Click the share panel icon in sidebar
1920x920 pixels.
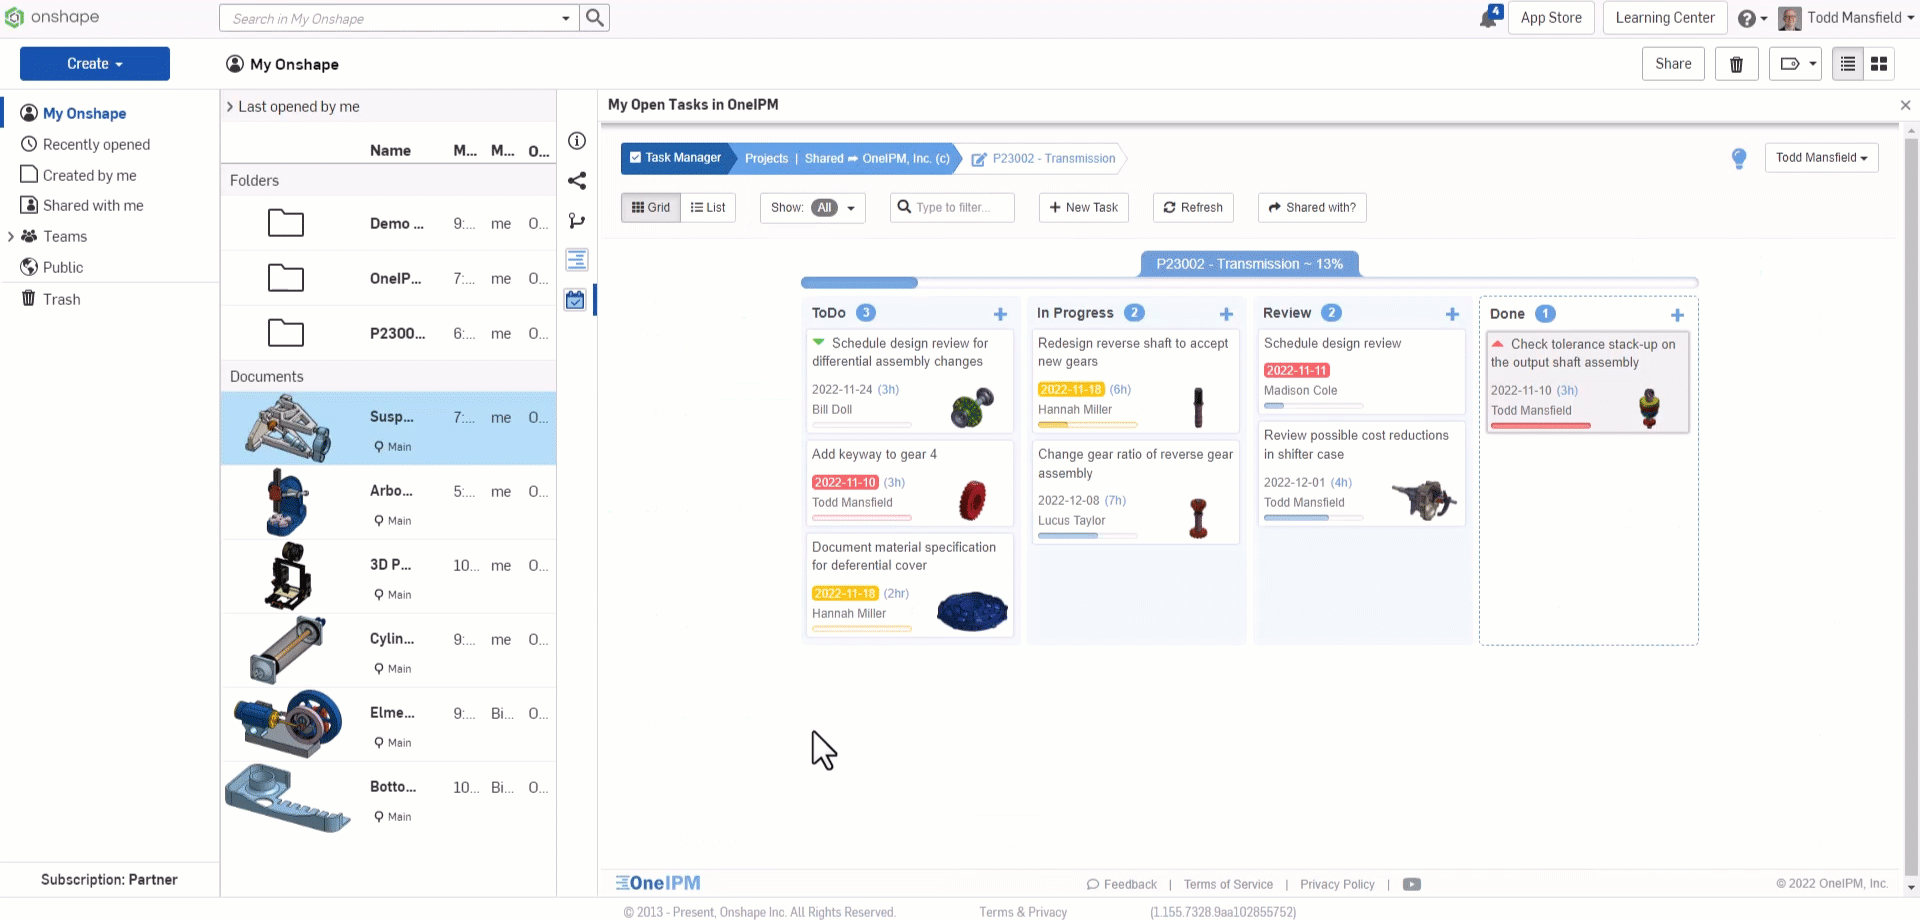point(576,181)
